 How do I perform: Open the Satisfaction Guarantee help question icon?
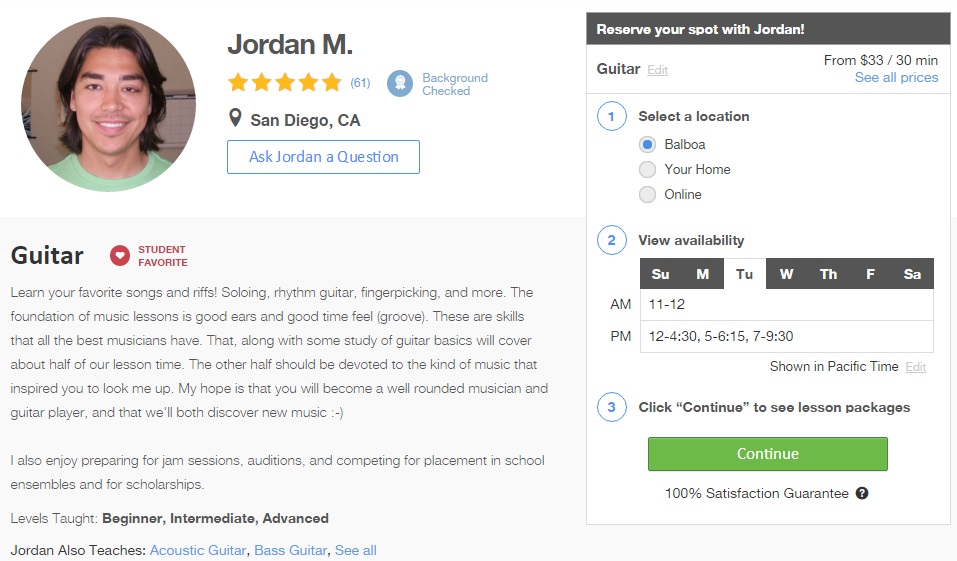(862, 493)
